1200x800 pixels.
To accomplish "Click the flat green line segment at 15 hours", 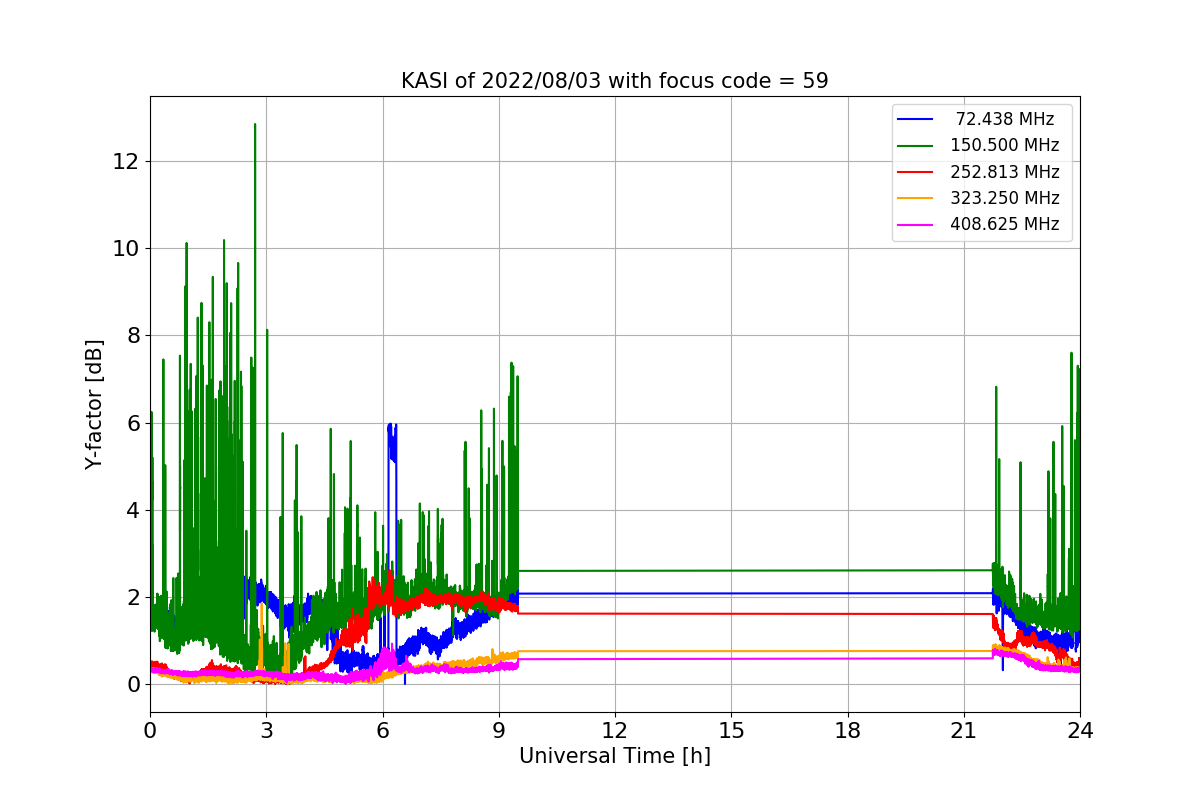I will coord(731,570).
